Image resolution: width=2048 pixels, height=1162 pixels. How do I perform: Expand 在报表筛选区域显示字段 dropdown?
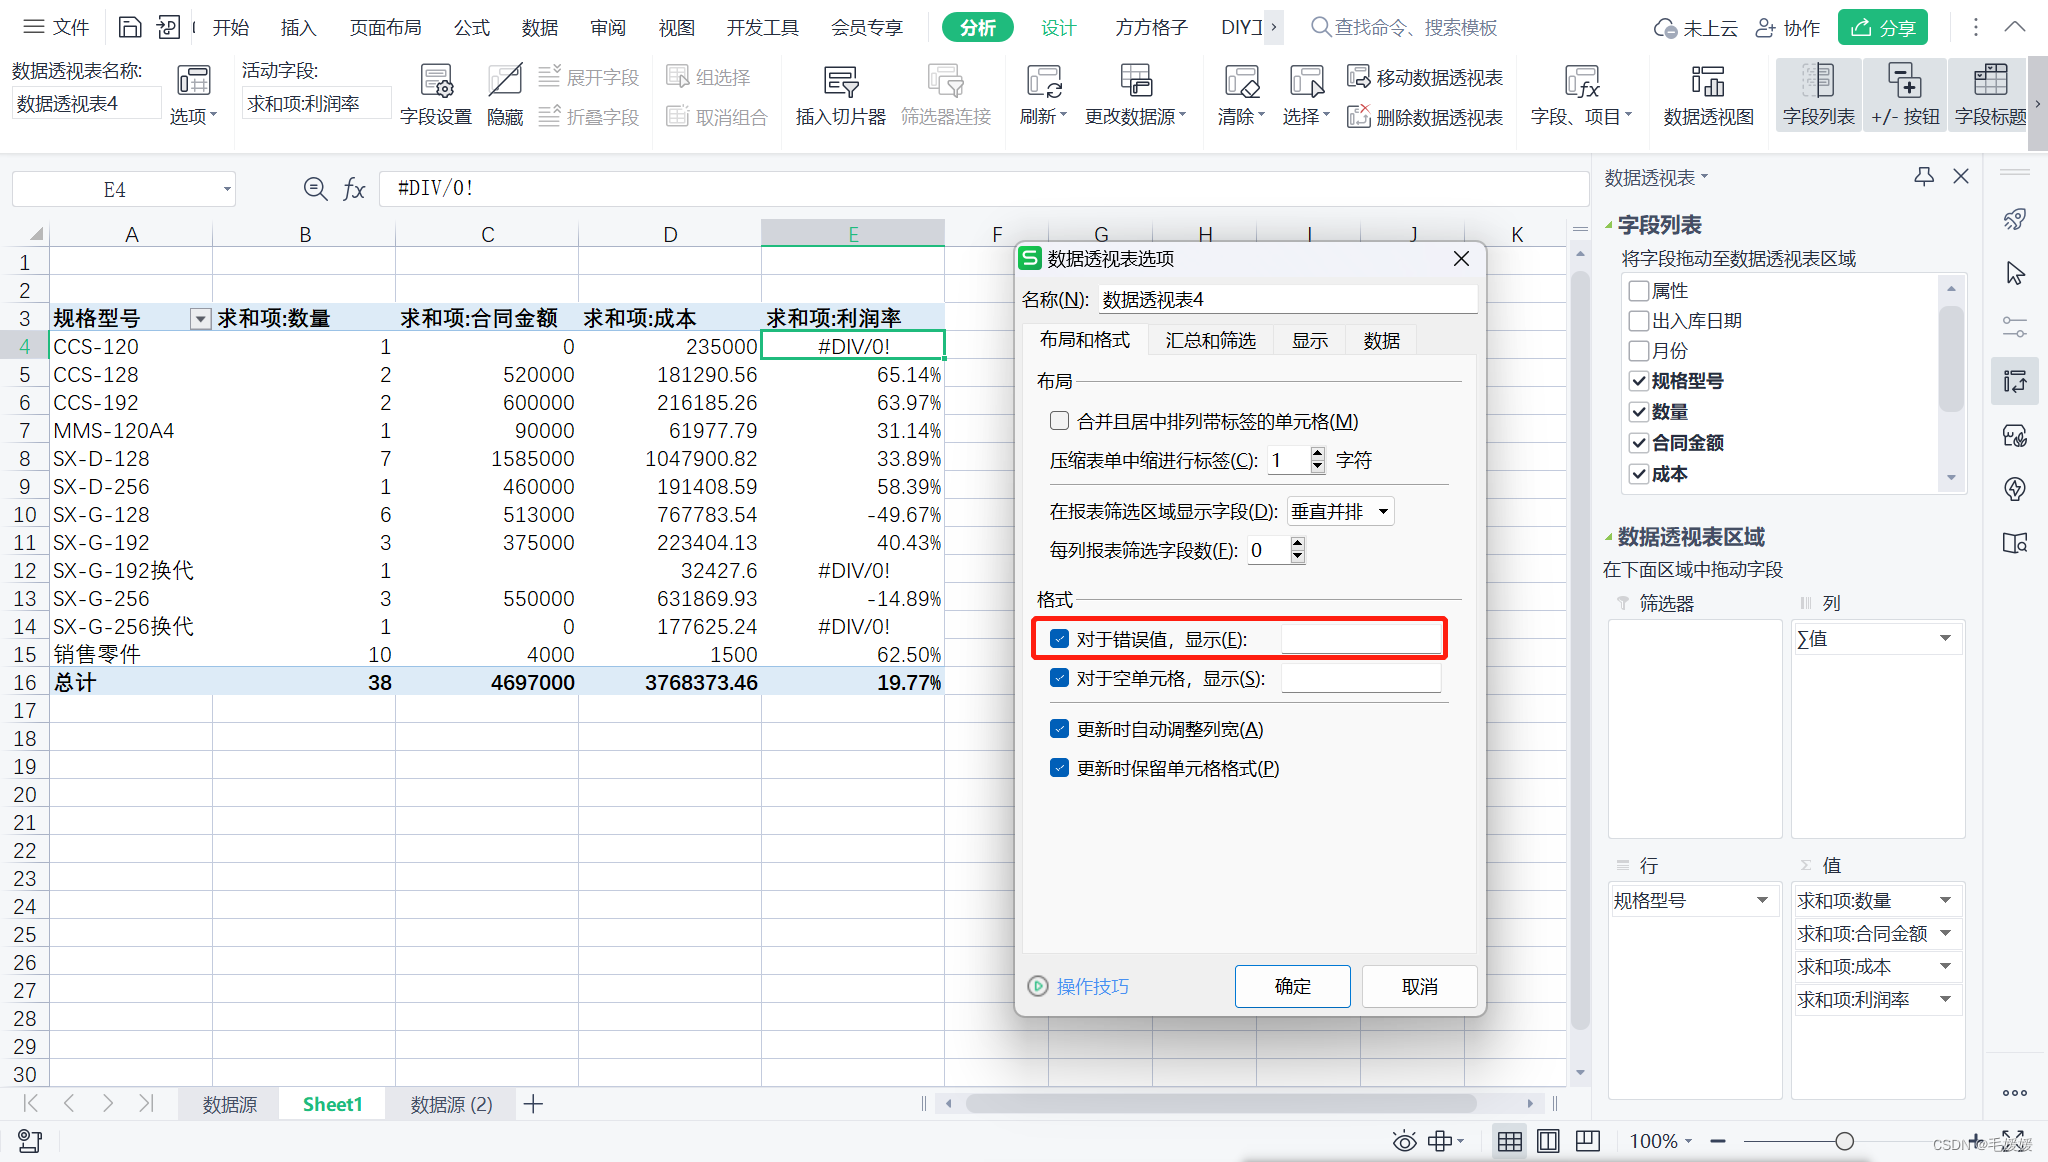[1383, 511]
